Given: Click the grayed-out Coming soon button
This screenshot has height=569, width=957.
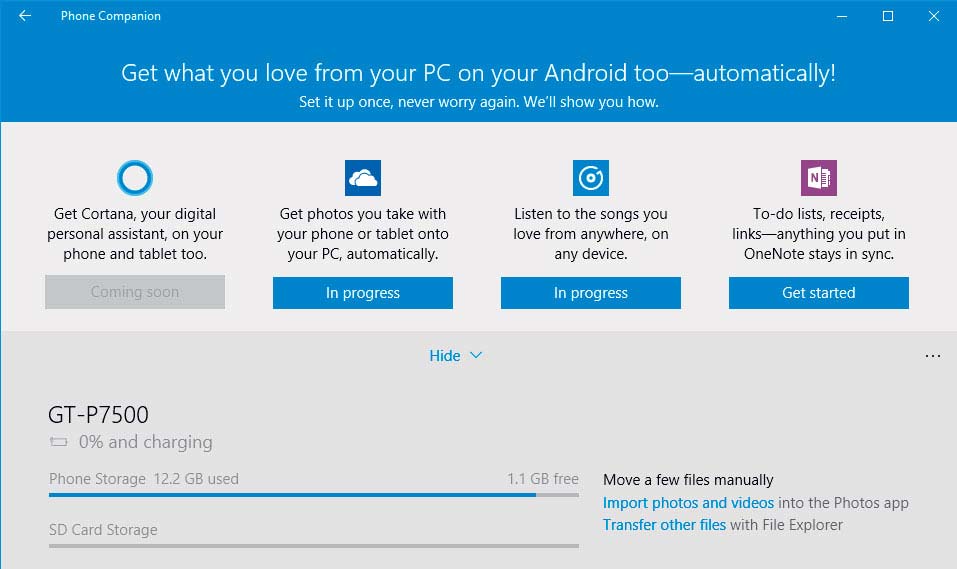Looking at the screenshot, I should [135, 292].
